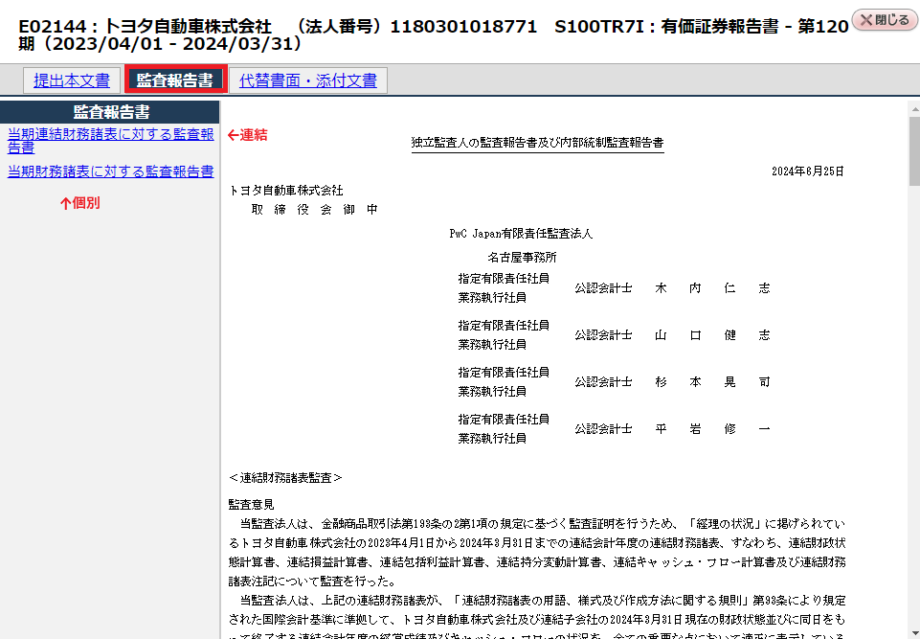Click the X icon inside the 閉じる button
The width and height of the screenshot is (920, 639).
point(866,19)
